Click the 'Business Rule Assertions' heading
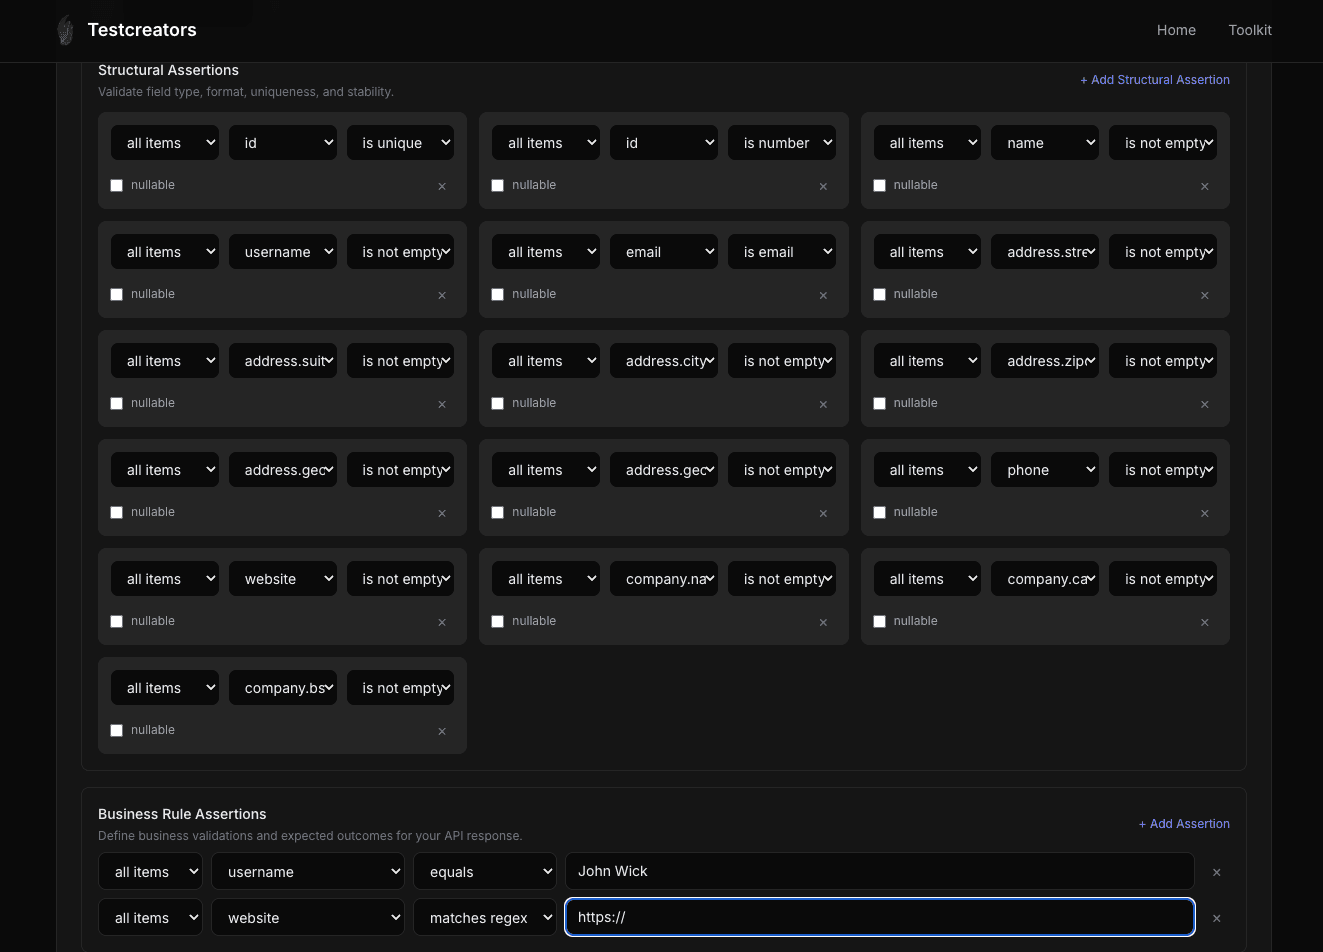The width and height of the screenshot is (1323, 952). (182, 814)
